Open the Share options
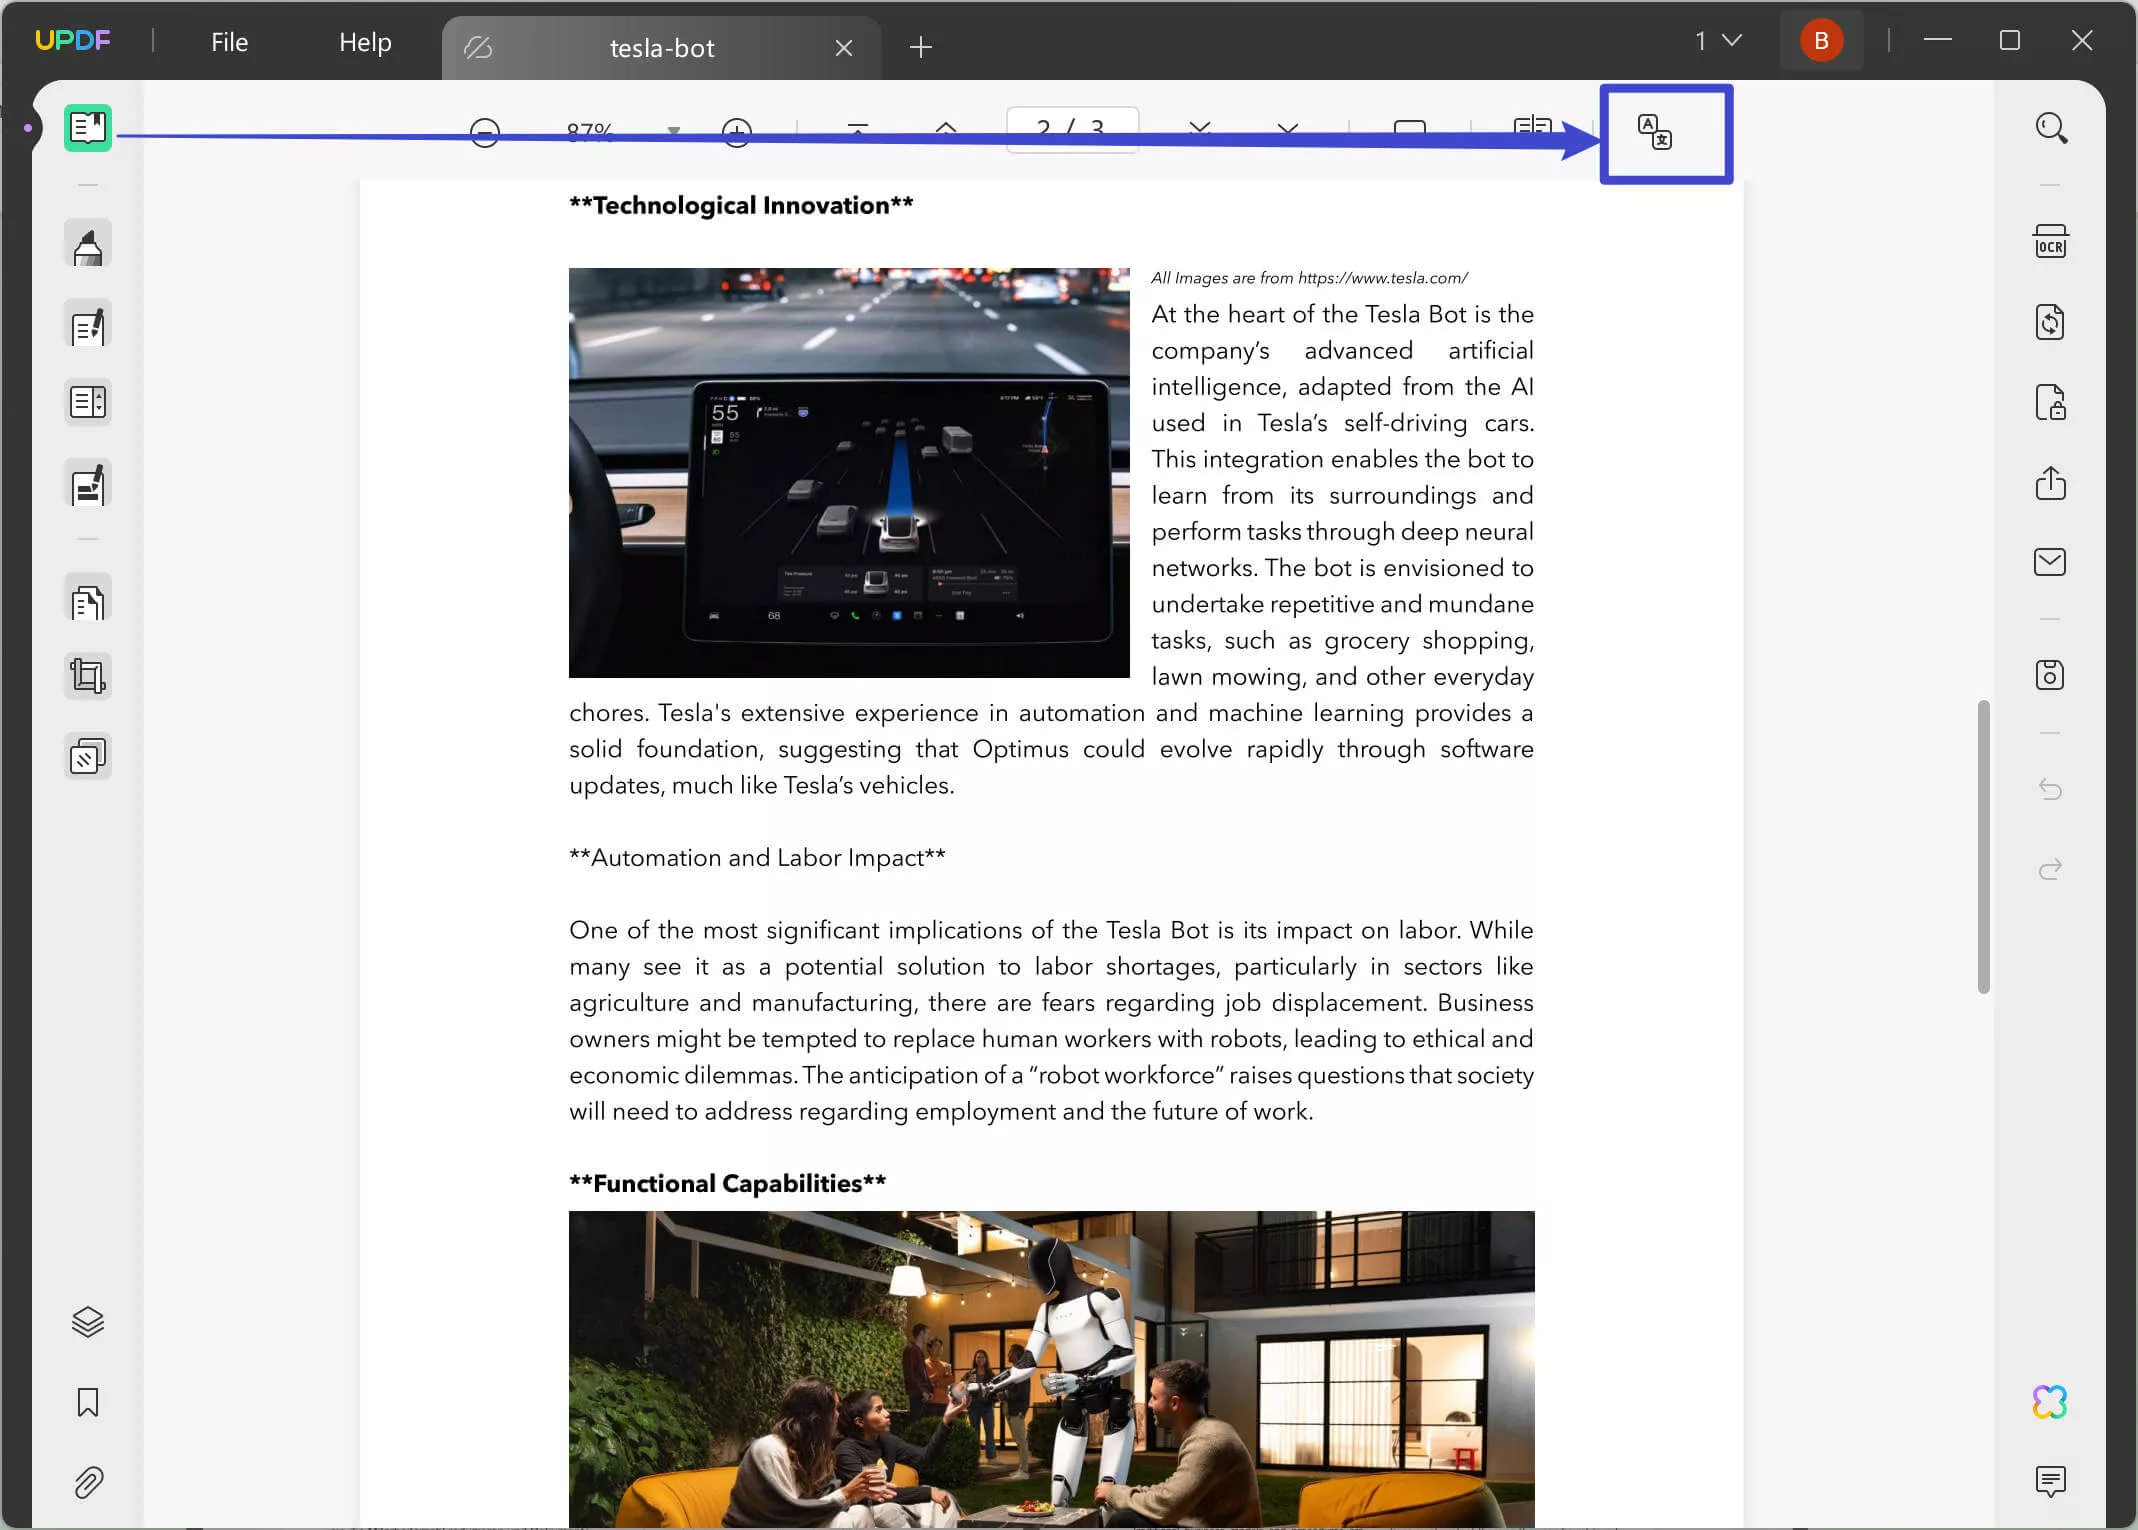The width and height of the screenshot is (2138, 1530). click(2051, 483)
